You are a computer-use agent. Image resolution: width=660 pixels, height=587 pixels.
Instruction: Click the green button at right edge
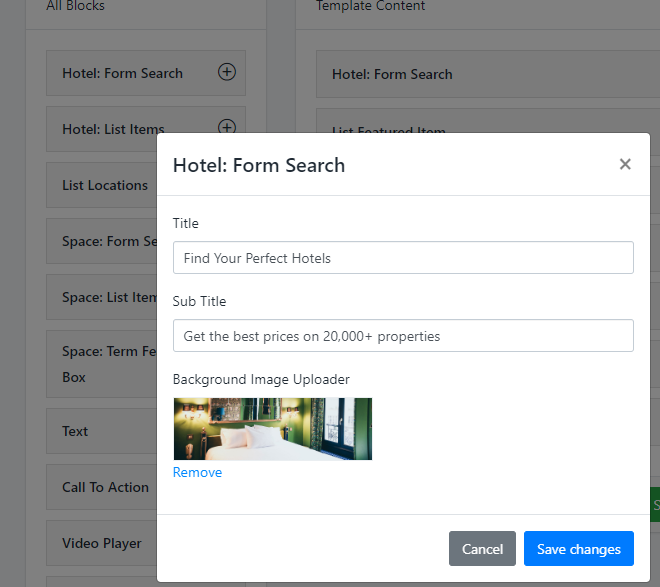(x=655, y=505)
